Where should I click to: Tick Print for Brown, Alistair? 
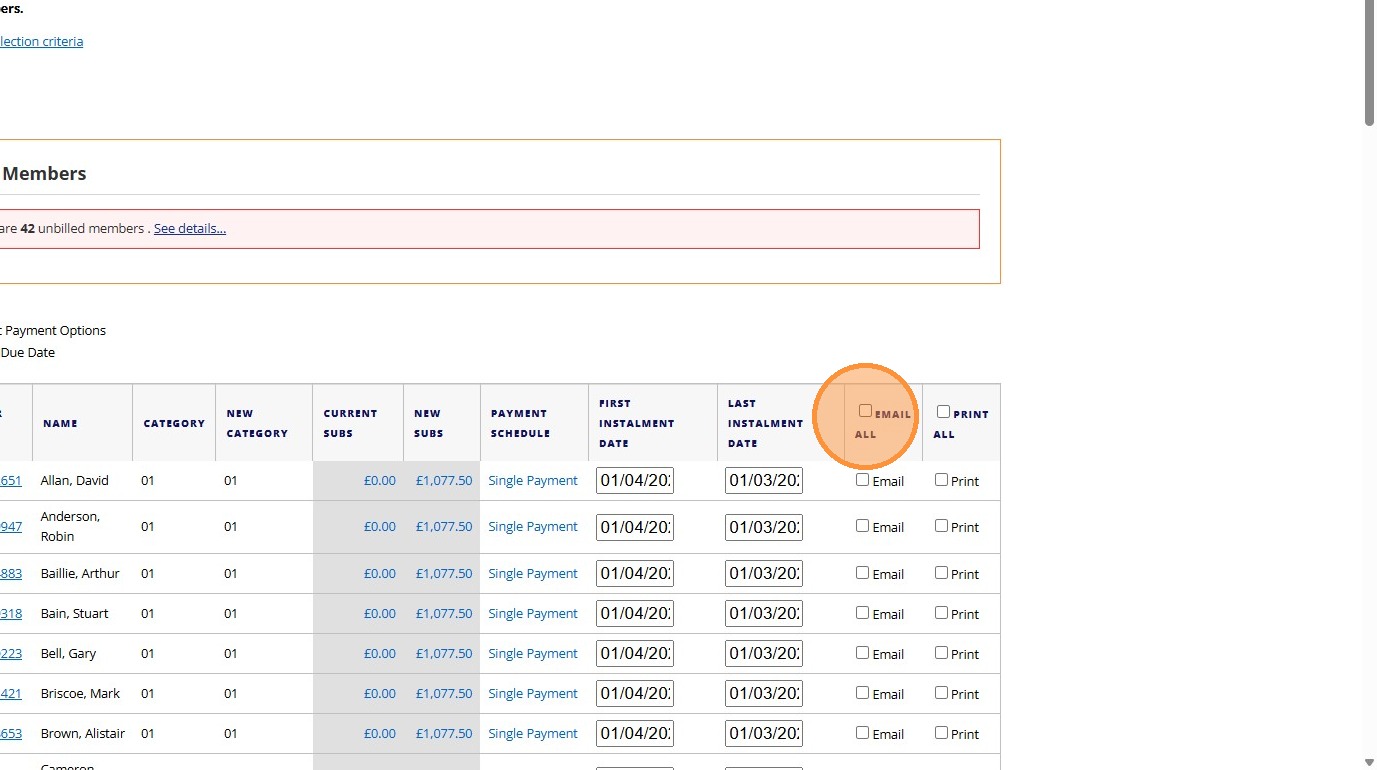tap(941, 733)
